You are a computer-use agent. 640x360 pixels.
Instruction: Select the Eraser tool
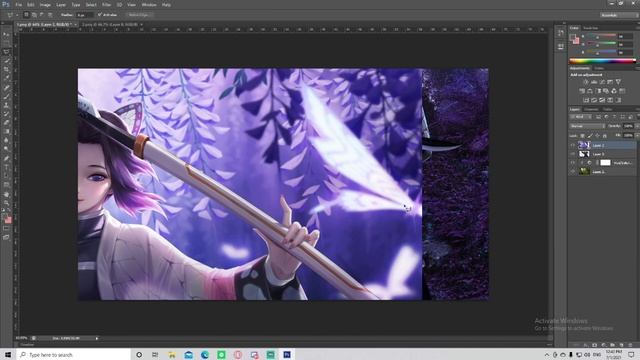click(x=6, y=122)
